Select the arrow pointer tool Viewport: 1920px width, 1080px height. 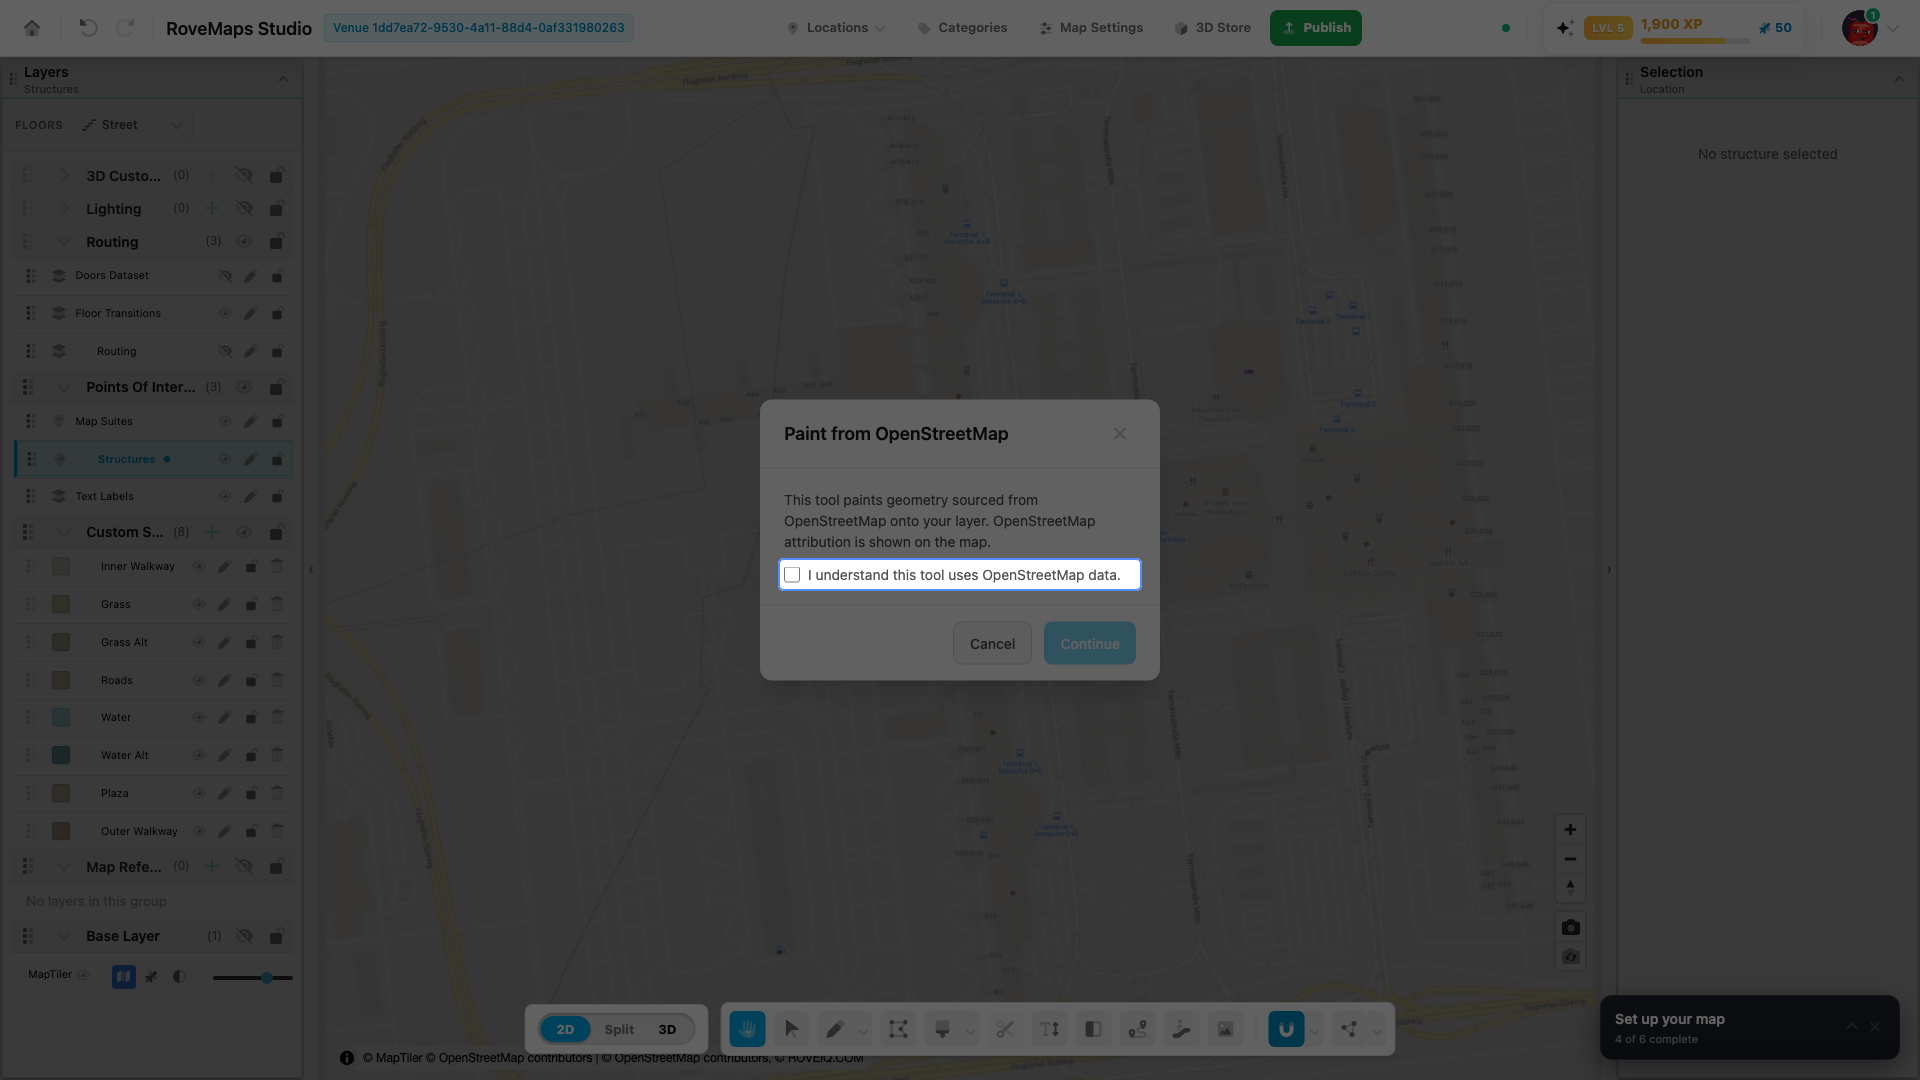pos(791,1029)
